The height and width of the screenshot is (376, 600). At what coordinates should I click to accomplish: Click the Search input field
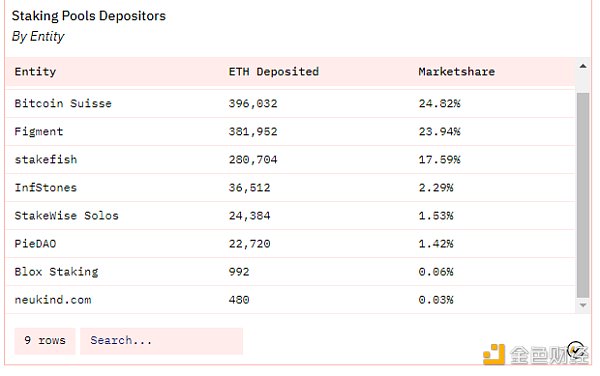pyautogui.click(x=161, y=340)
